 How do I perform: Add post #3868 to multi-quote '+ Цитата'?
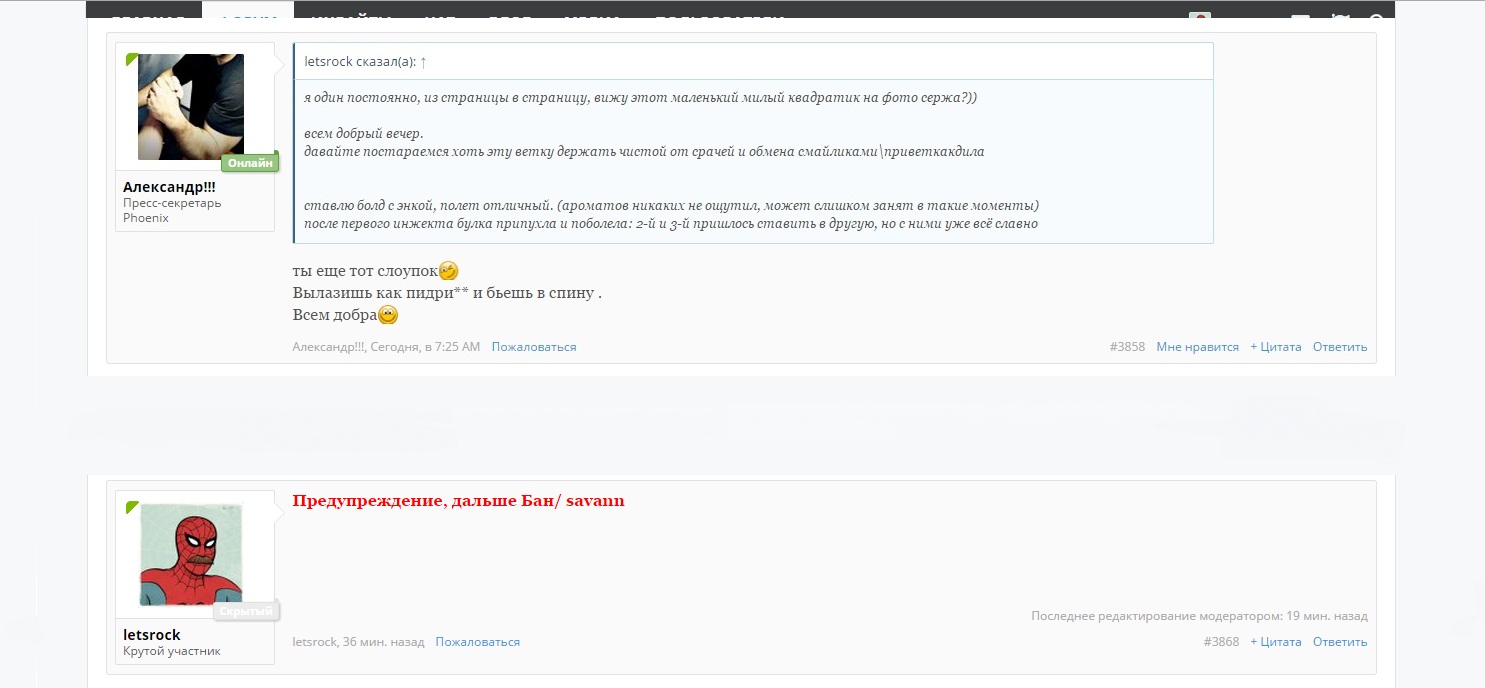coord(1276,642)
